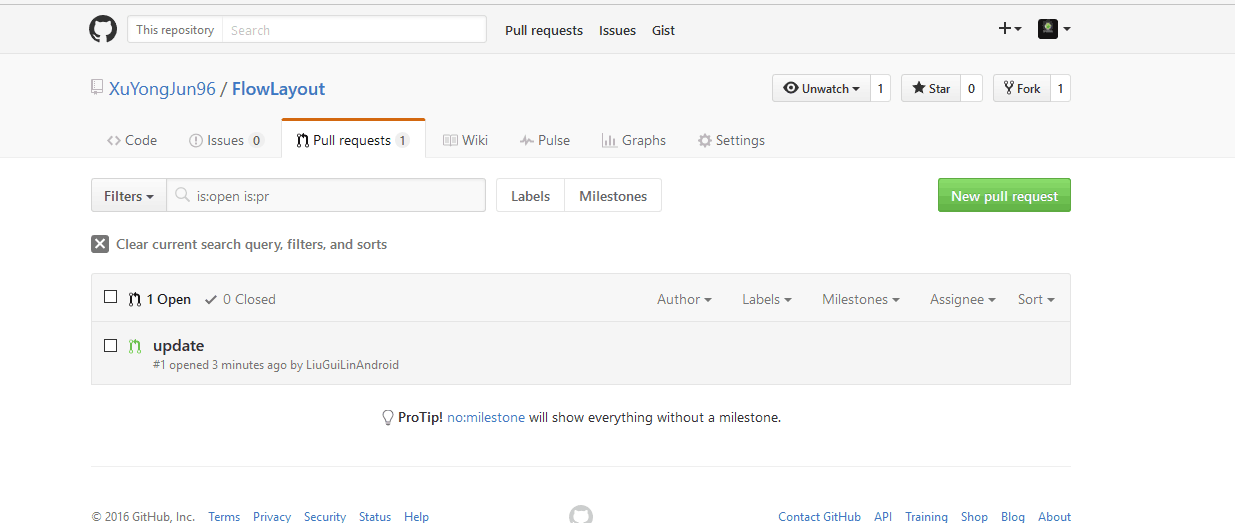Click the plus create-new icon
1235x523 pixels.
tap(1010, 29)
